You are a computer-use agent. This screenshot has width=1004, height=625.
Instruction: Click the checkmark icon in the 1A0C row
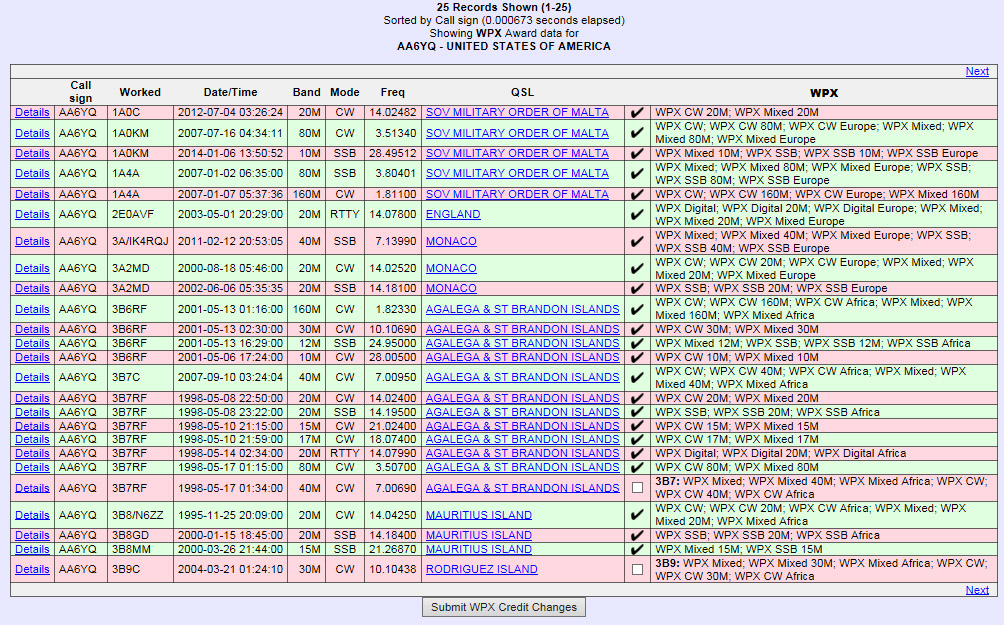tap(637, 113)
